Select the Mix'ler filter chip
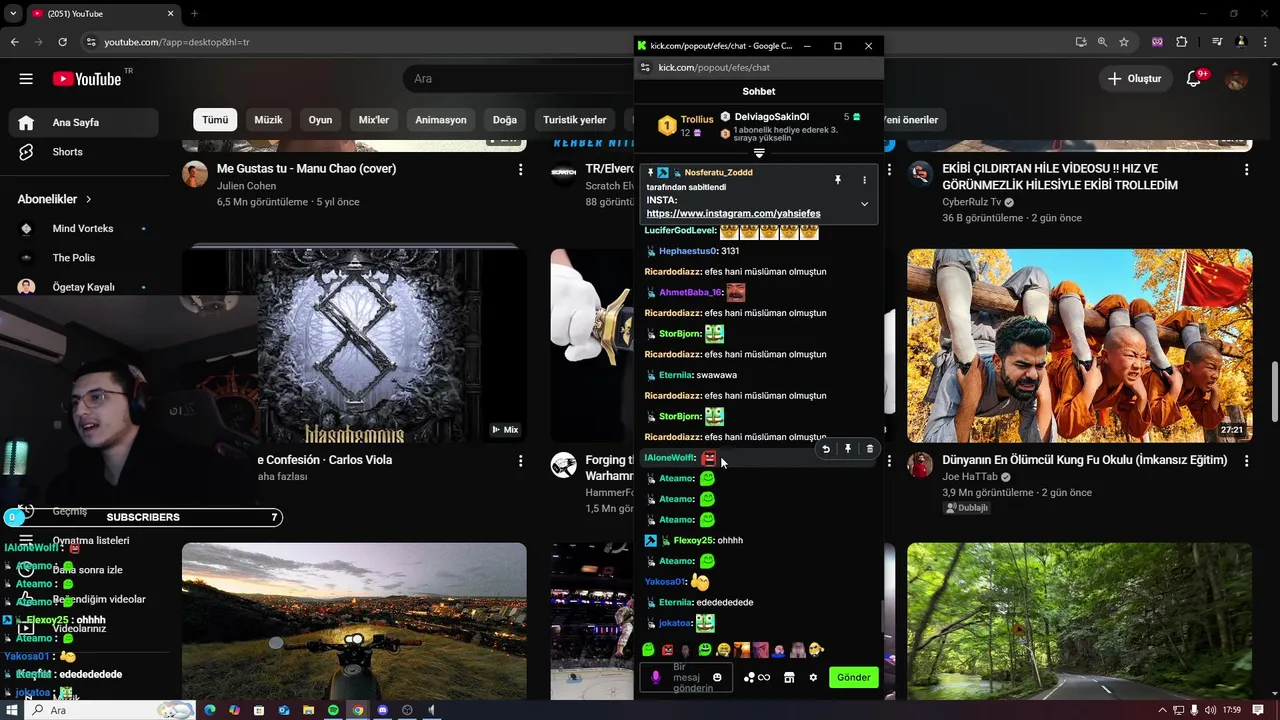The image size is (1280, 720). pyautogui.click(x=374, y=120)
